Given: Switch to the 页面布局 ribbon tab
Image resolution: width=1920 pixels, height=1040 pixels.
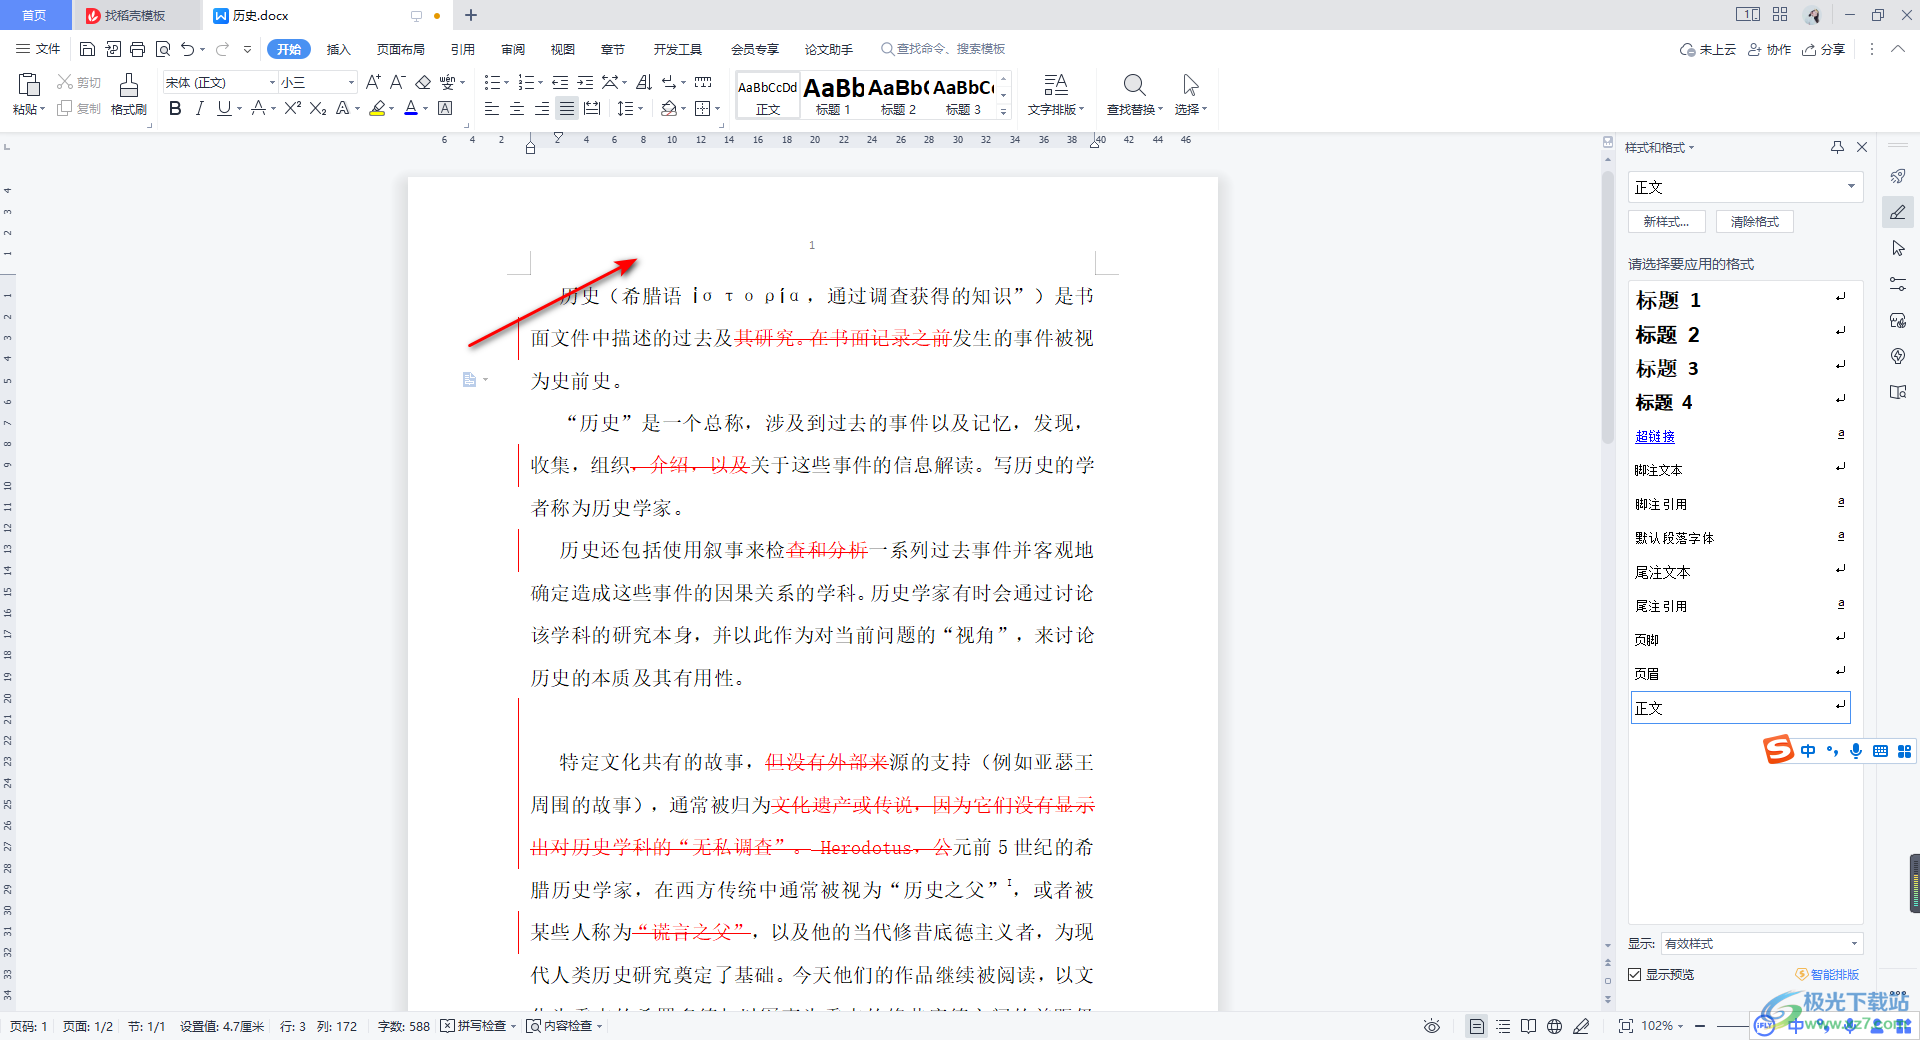Looking at the screenshot, I should pyautogui.click(x=401, y=49).
